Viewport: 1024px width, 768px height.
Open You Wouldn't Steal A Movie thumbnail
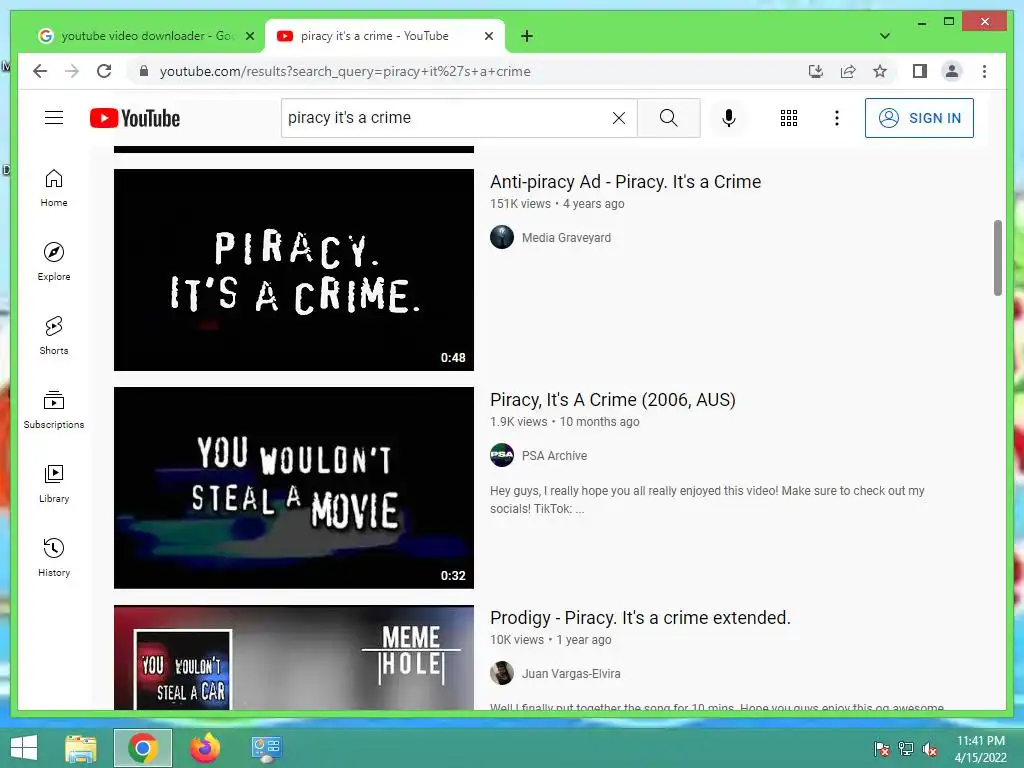[293, 488]
